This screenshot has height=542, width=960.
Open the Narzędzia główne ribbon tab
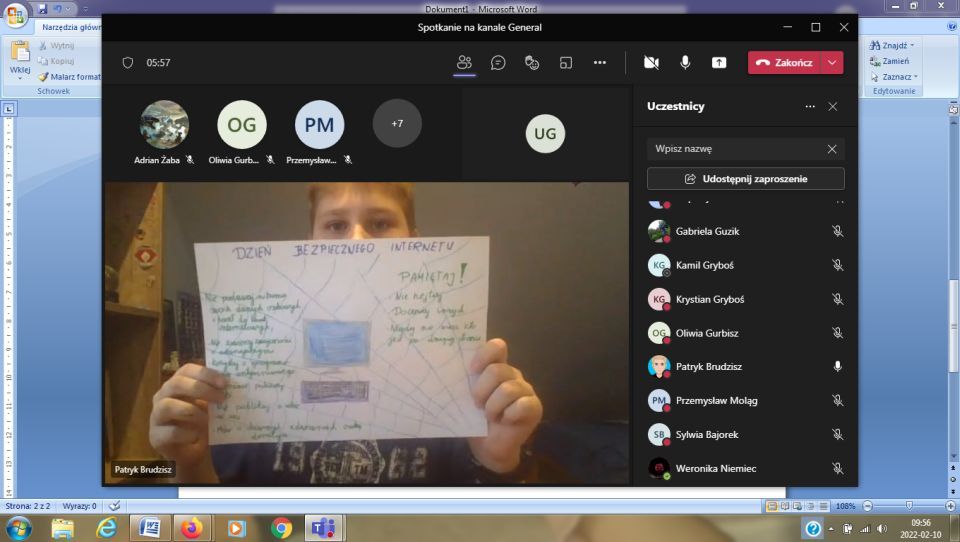point(71,28)
